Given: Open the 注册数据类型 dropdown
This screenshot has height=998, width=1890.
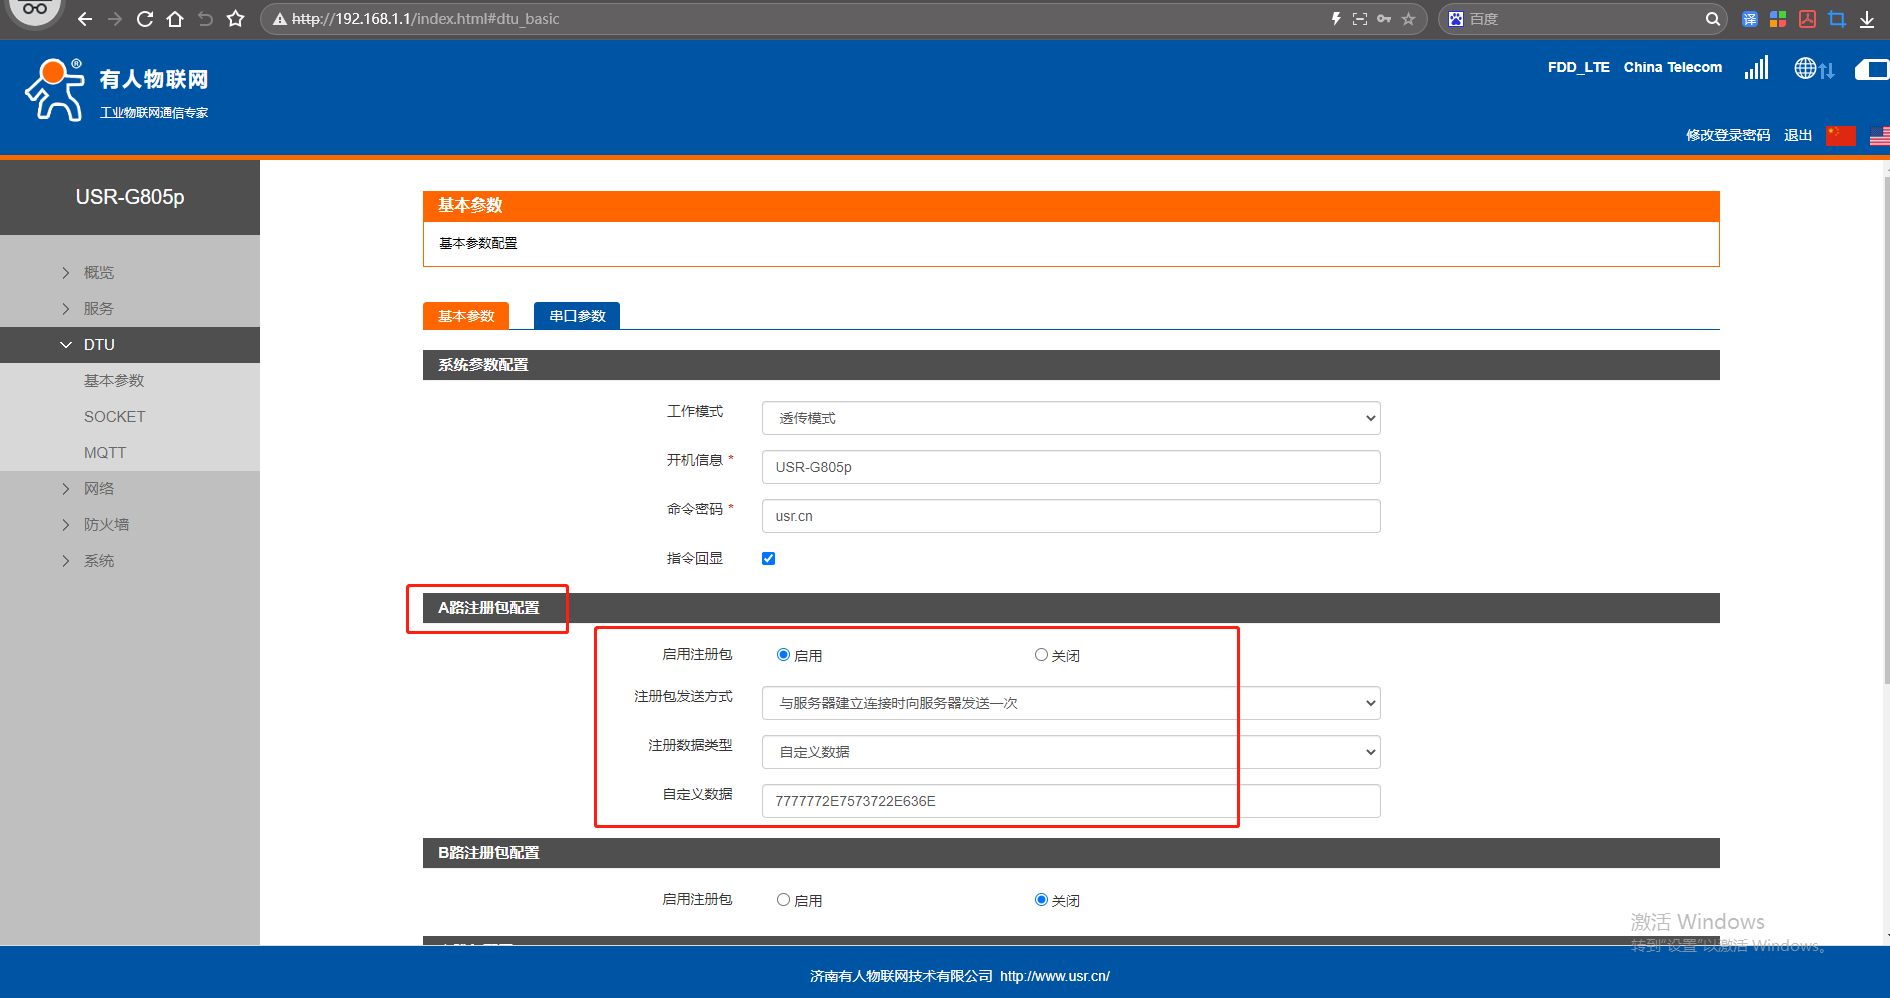Looking at the screenshot, I should [1070, 752].
